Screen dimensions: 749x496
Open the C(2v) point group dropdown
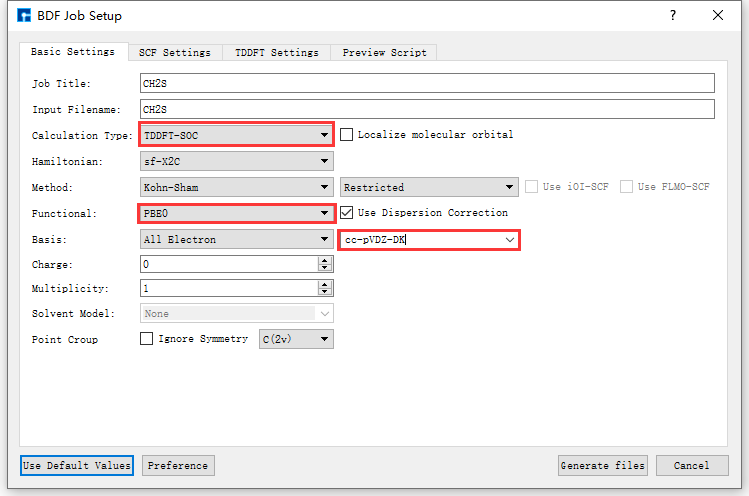tap(296, 339)
